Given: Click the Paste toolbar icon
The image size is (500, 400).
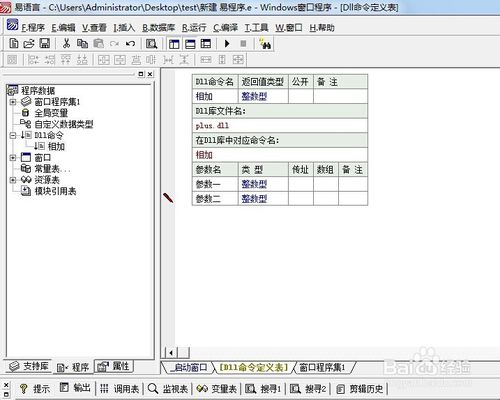Looking at the screenshot, I should point(98,44).
